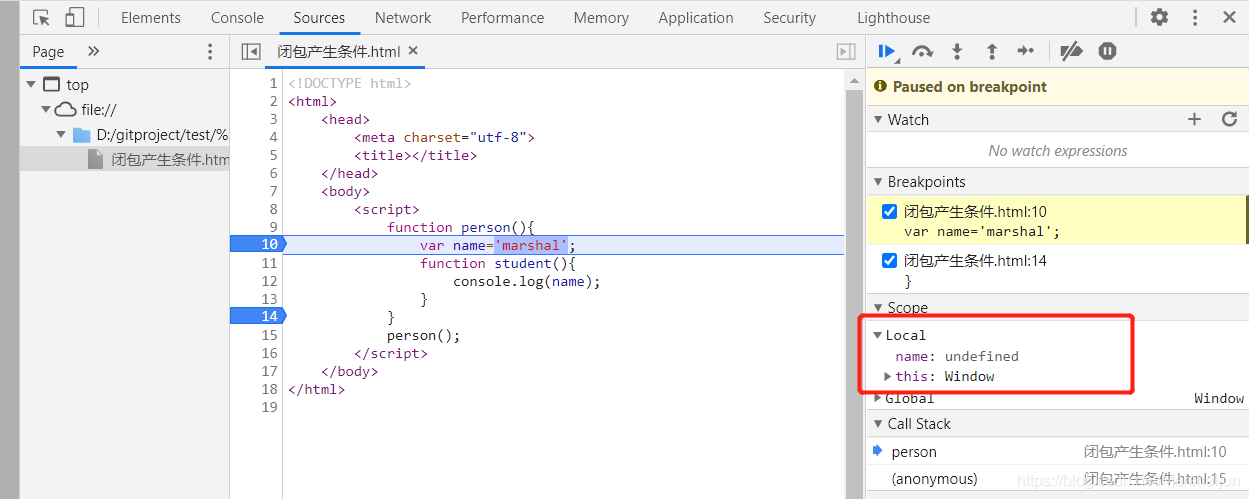The height and width of the screenshot is (499, 1249).
Task: Collapse the Call Stack section
Action: (877, 424)
